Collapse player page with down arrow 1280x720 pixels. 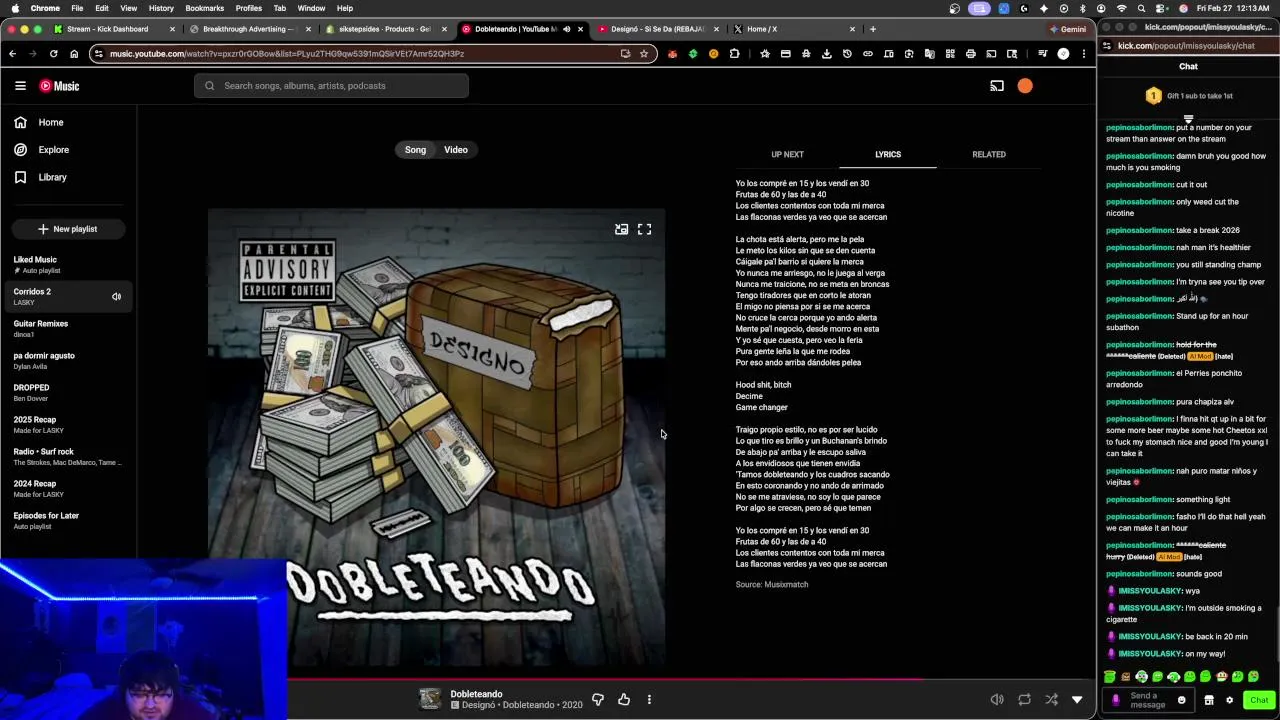point(1077,699)
